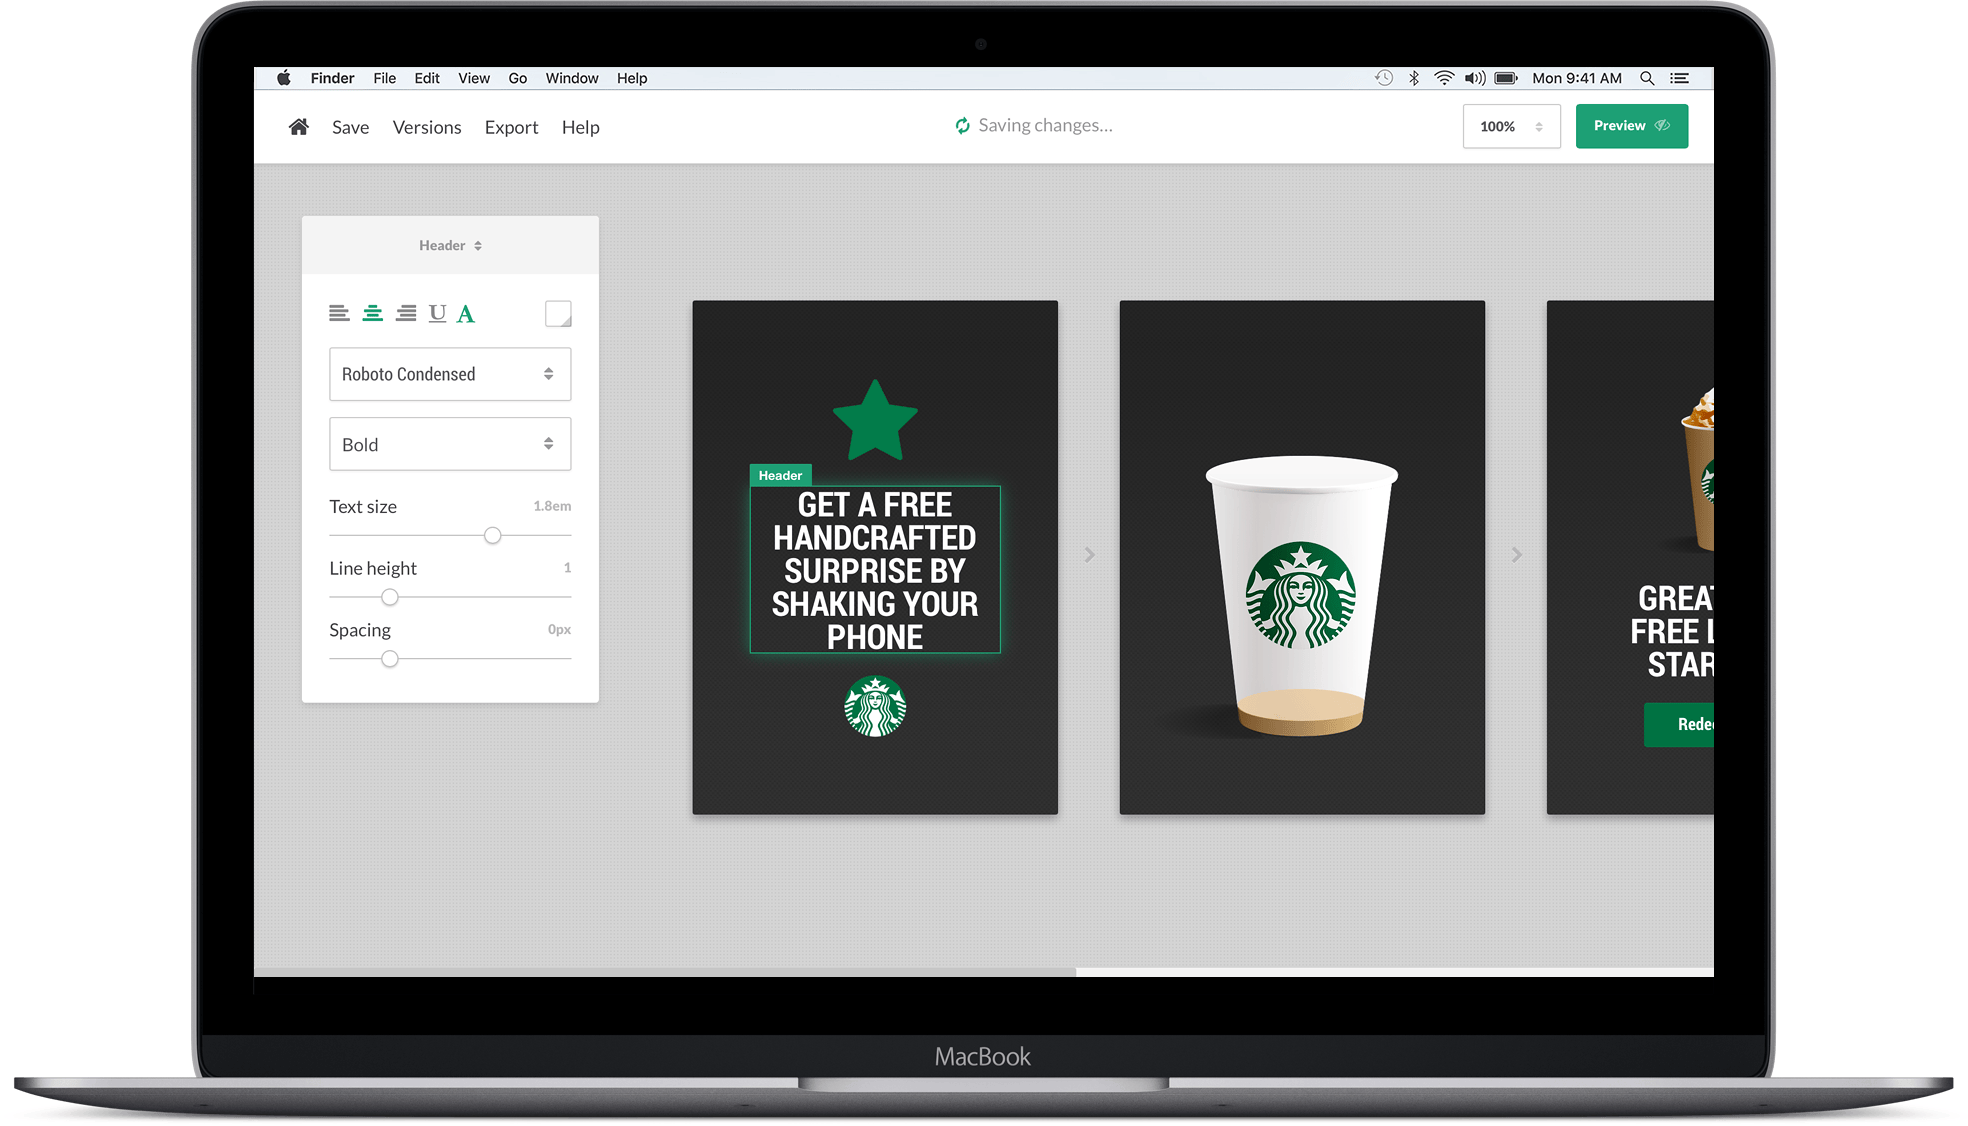Click the Time Machine icon
Screen dimensions: 1968x1126
[1384, 78]
